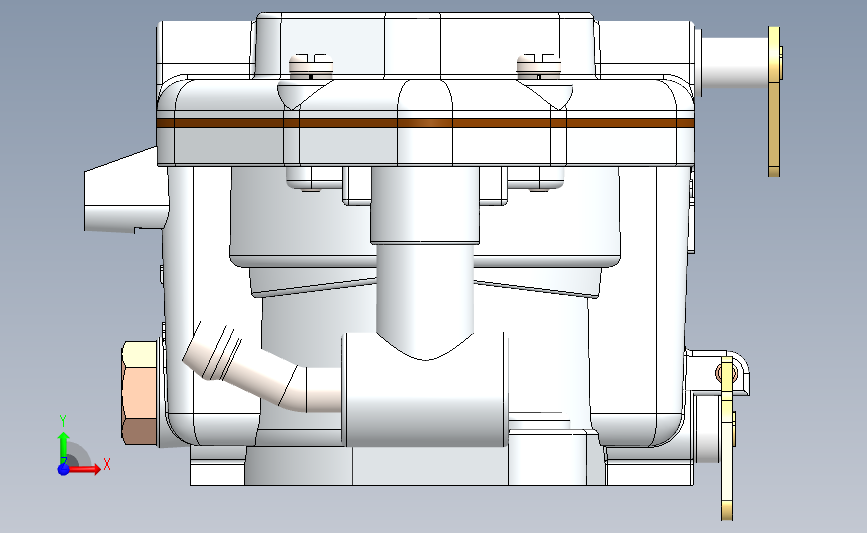The height and width of the screenshot is (533, 867).
Task: Select the orange hex plug on carburetor
Action: pos(140,393)
